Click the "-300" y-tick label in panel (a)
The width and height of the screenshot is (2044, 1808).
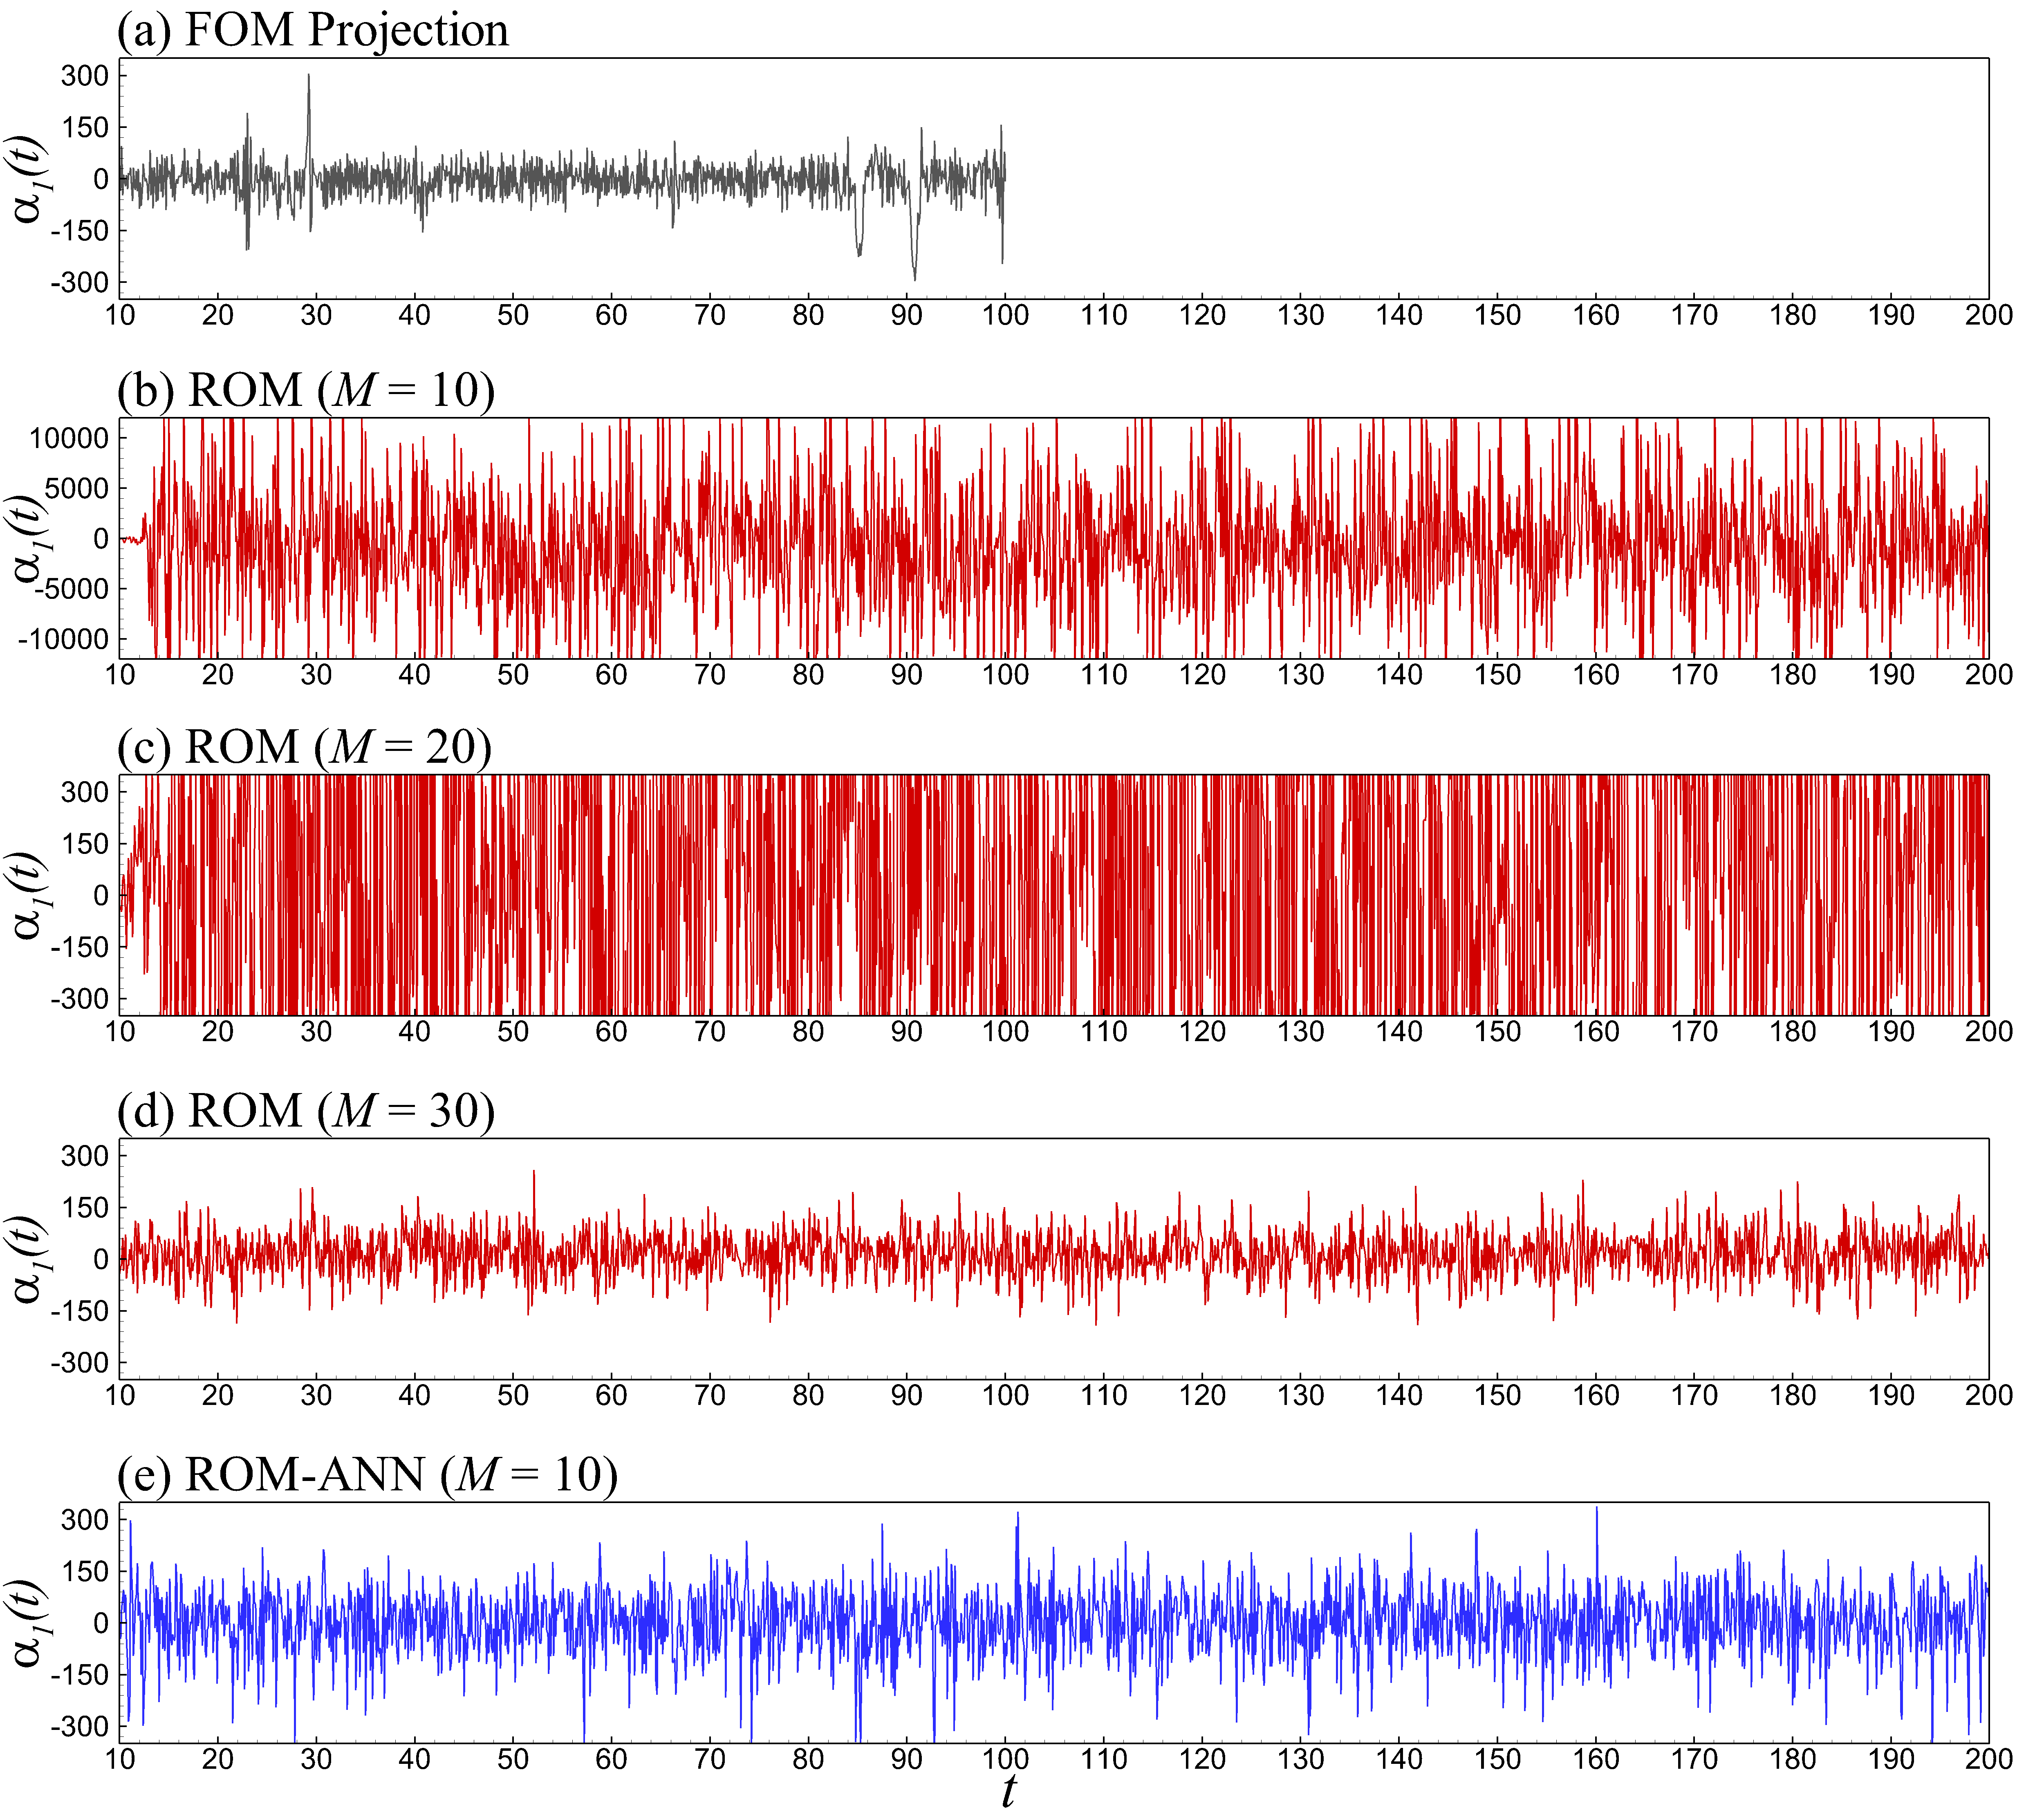pyautogui.click(x=80, y=282)
